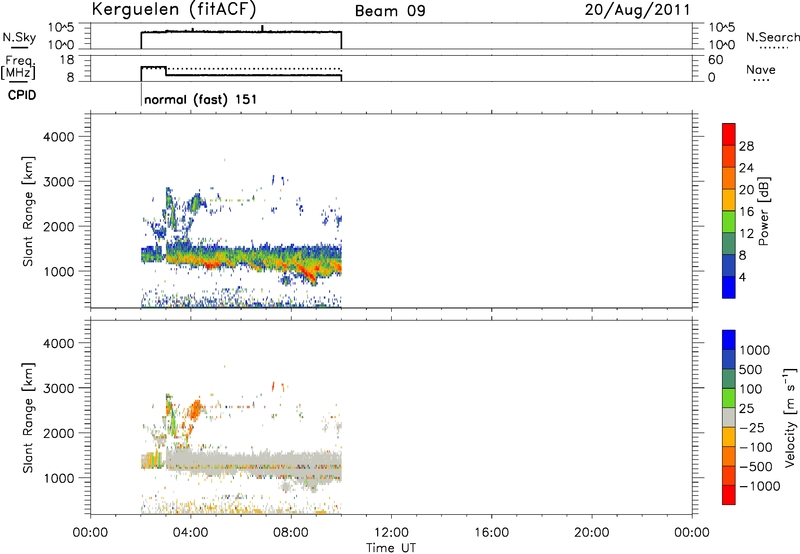This screenshot has width=800, height=554.
Task: Click the date 20/Aug/2011
Action: pyautogui.click(x=638, y=10)
